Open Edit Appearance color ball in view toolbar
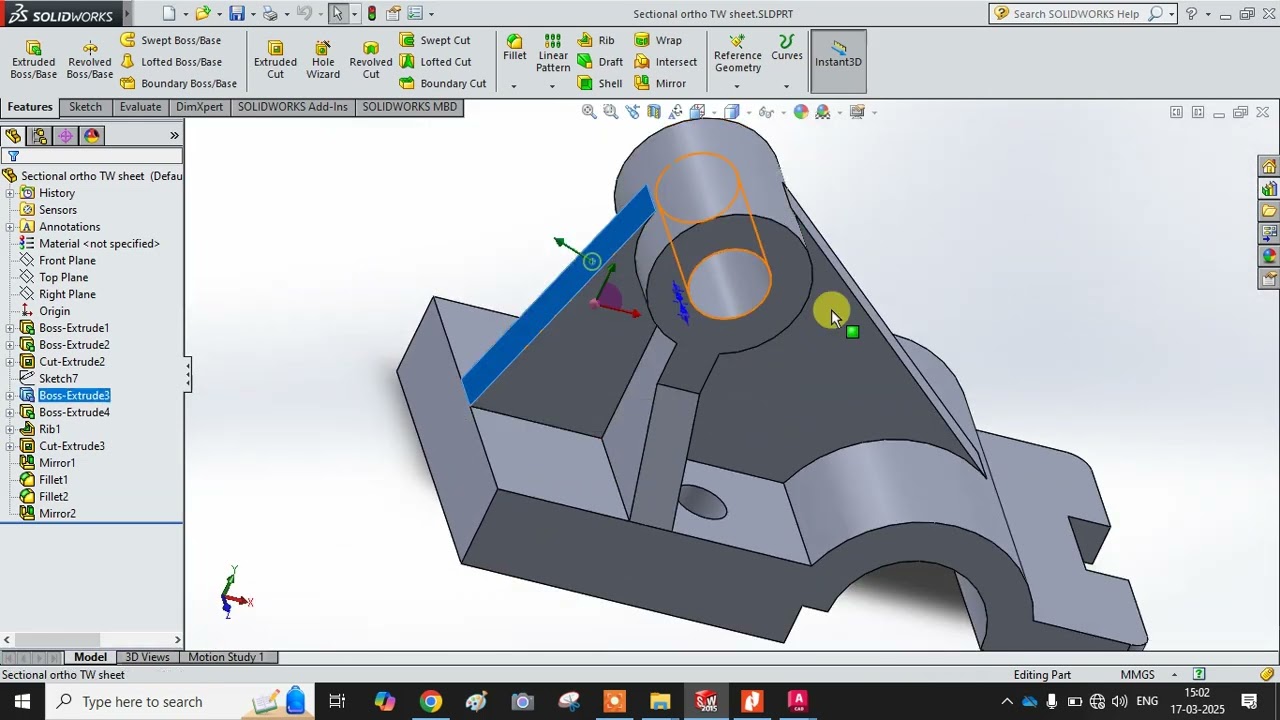 [x=801, y=112]
